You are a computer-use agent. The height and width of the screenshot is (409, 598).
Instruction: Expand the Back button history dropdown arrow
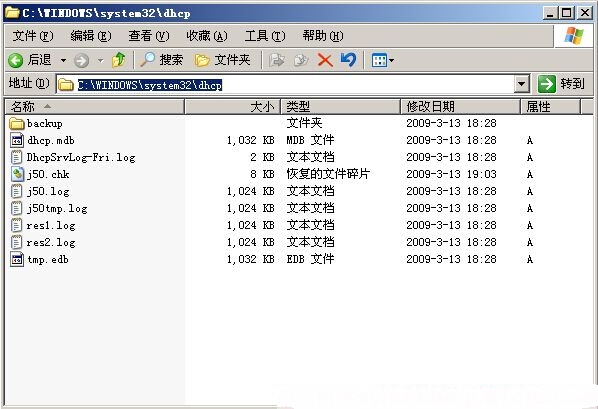pos(63,60)
